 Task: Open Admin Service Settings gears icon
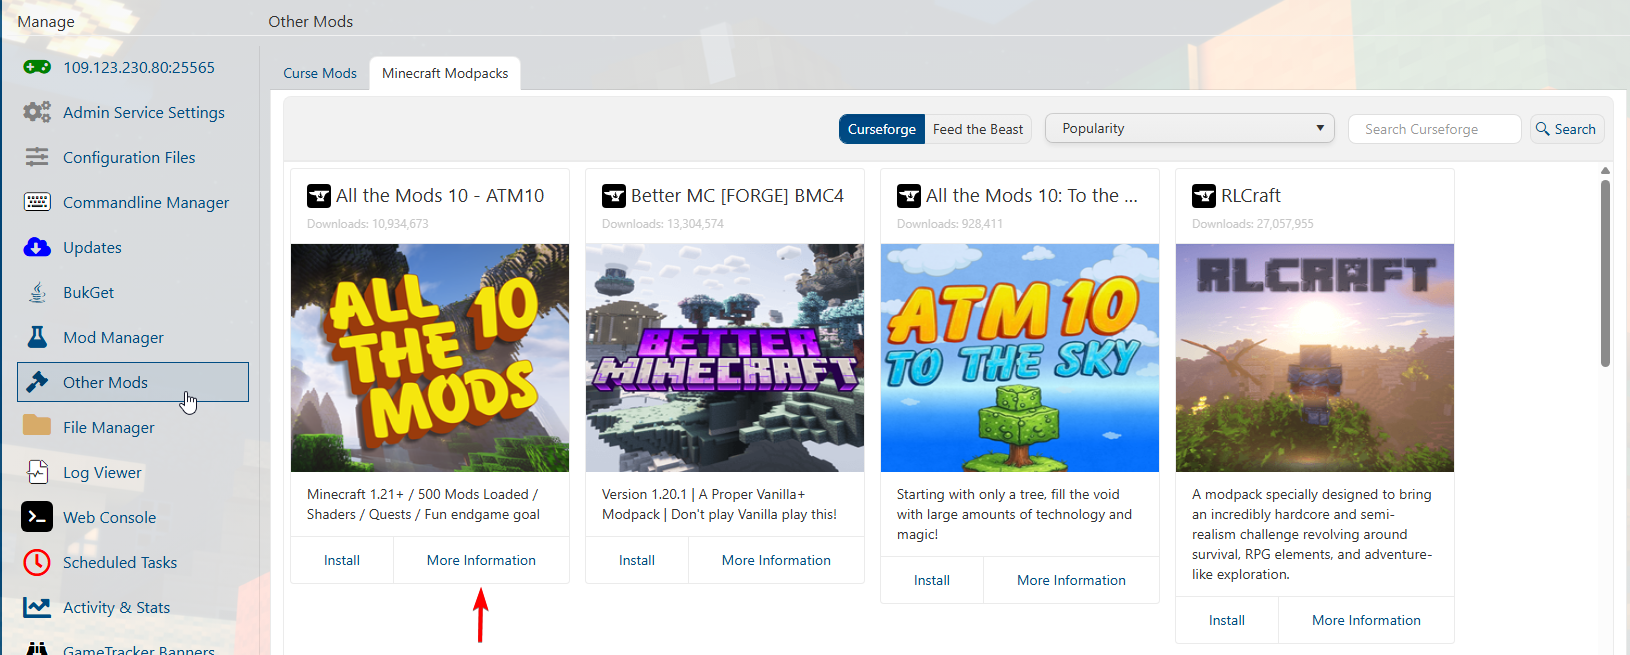pos(37,112)
